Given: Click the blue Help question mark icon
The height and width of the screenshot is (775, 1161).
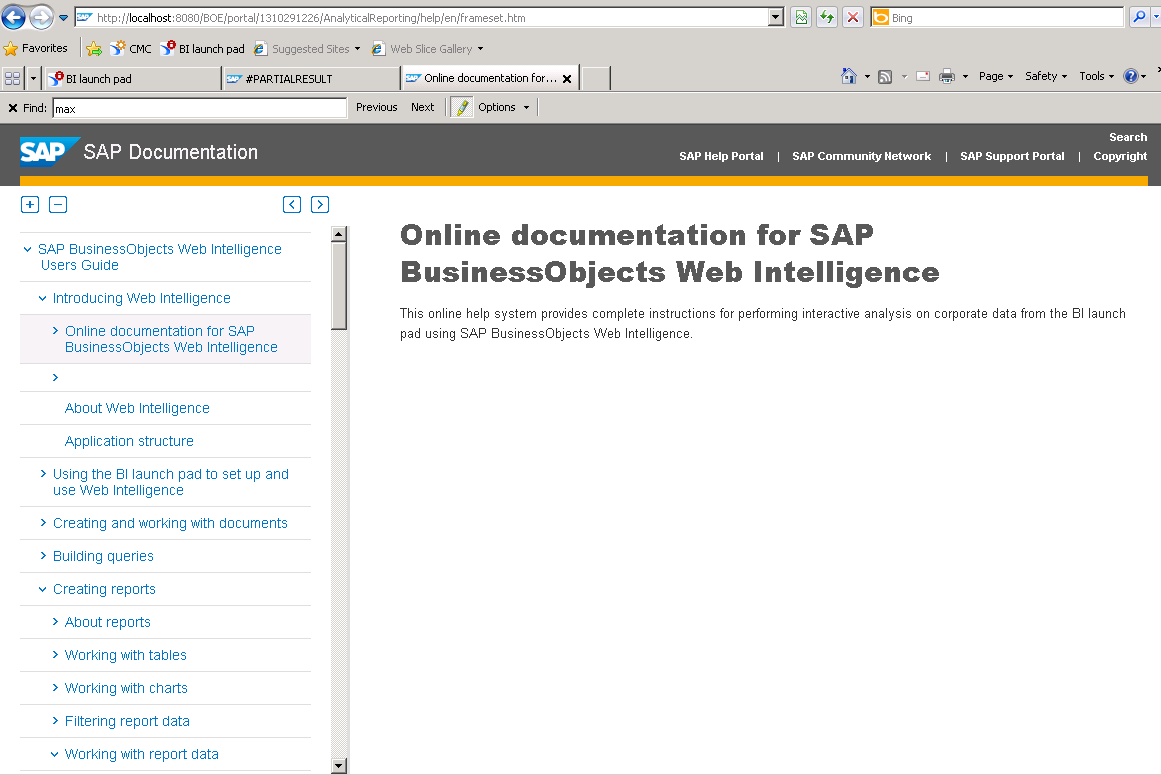Looking at the screenshot, I should (x=1131, y=76).
